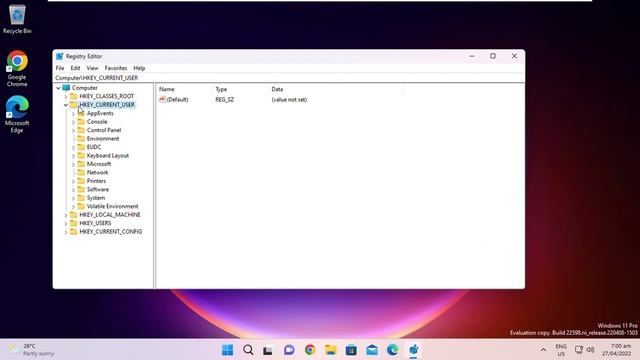Open Microsoft Store from the taskbar
Screen dimensions: 640x360
[351, 350]
